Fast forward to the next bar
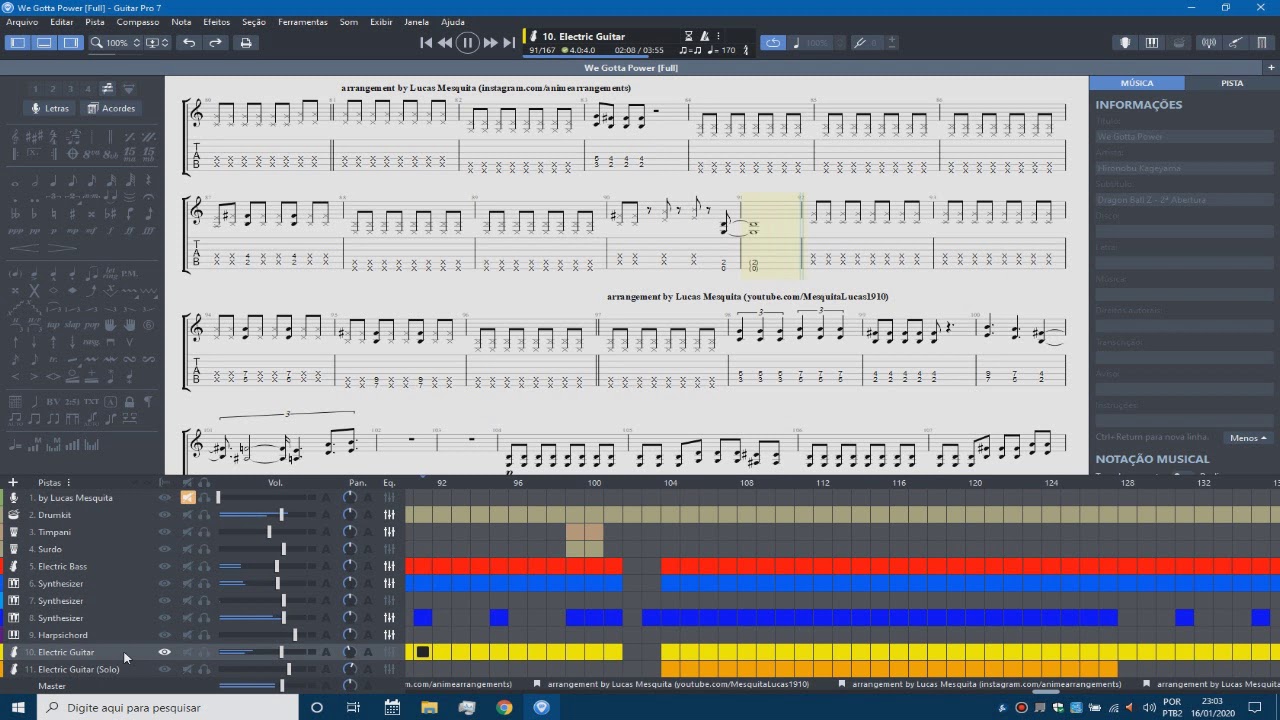Viewport: 1280px width, 720px height. 490,43
